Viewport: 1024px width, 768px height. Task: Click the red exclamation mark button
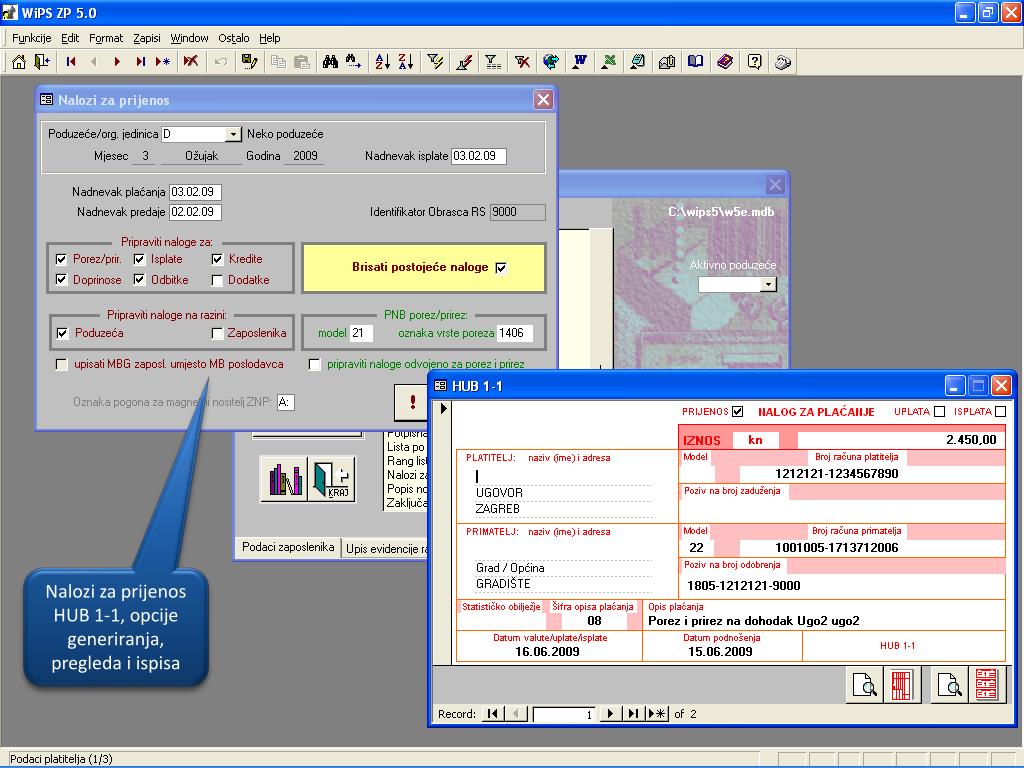point(411,402)
